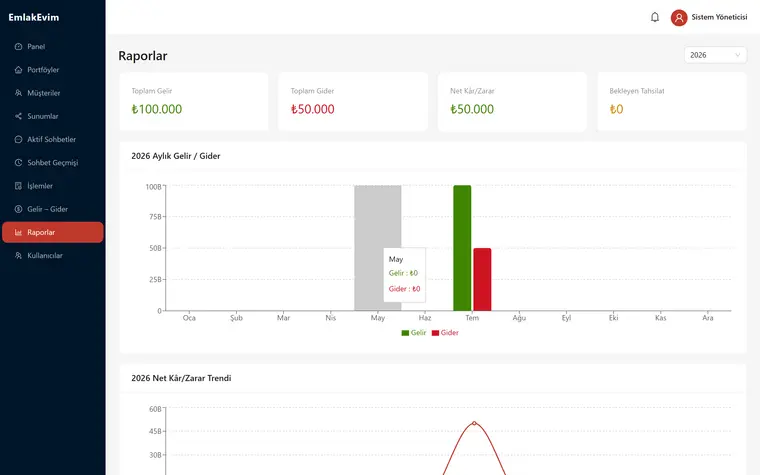
Task: Toggle the Gelir legend entry
Action: (413, 332)
